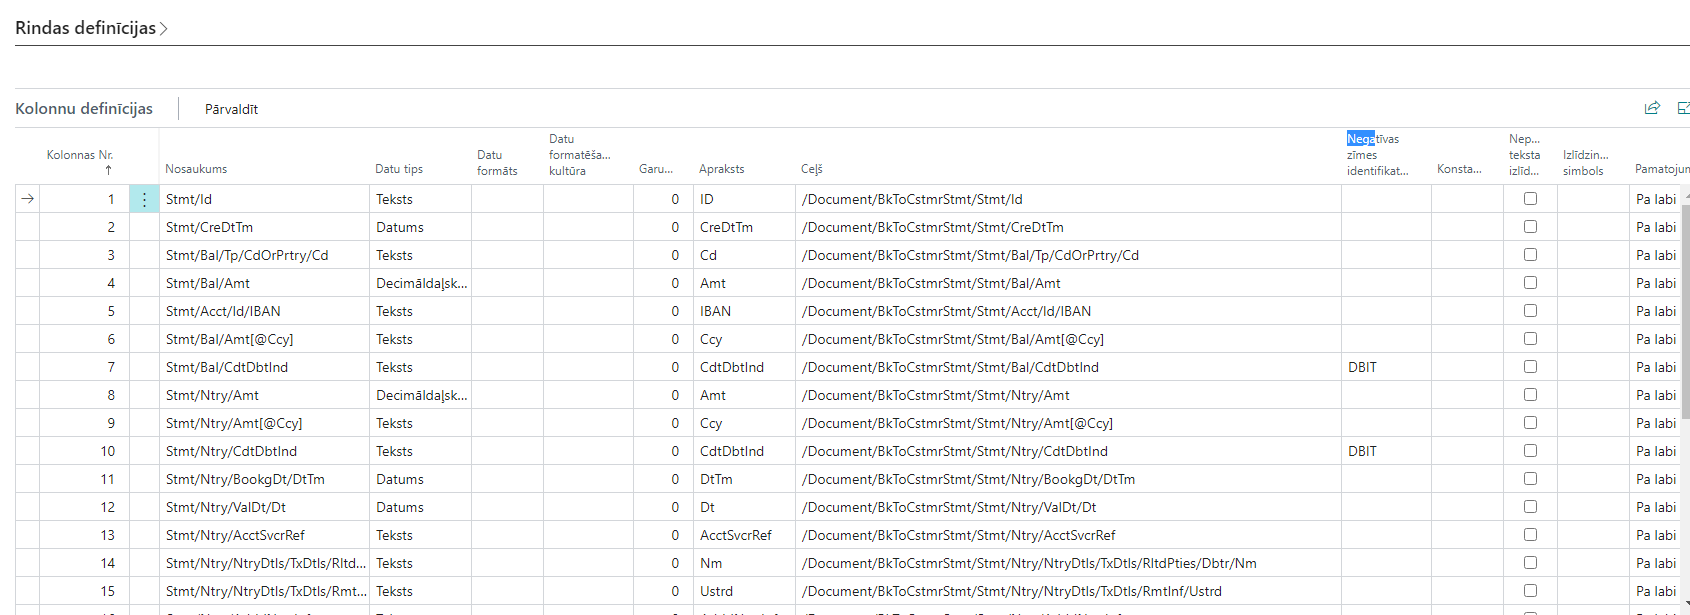1690x615 pixels.
Task: Click the Apraksts column header
Action: (x=721, y=169)
